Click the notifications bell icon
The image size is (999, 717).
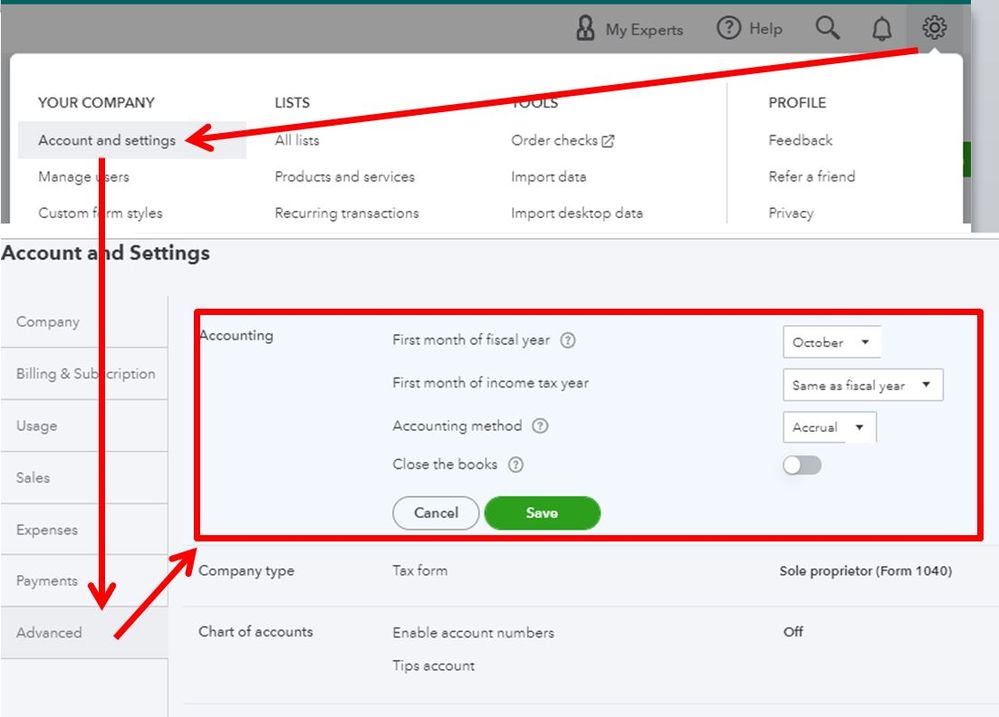tap(881, 29)
